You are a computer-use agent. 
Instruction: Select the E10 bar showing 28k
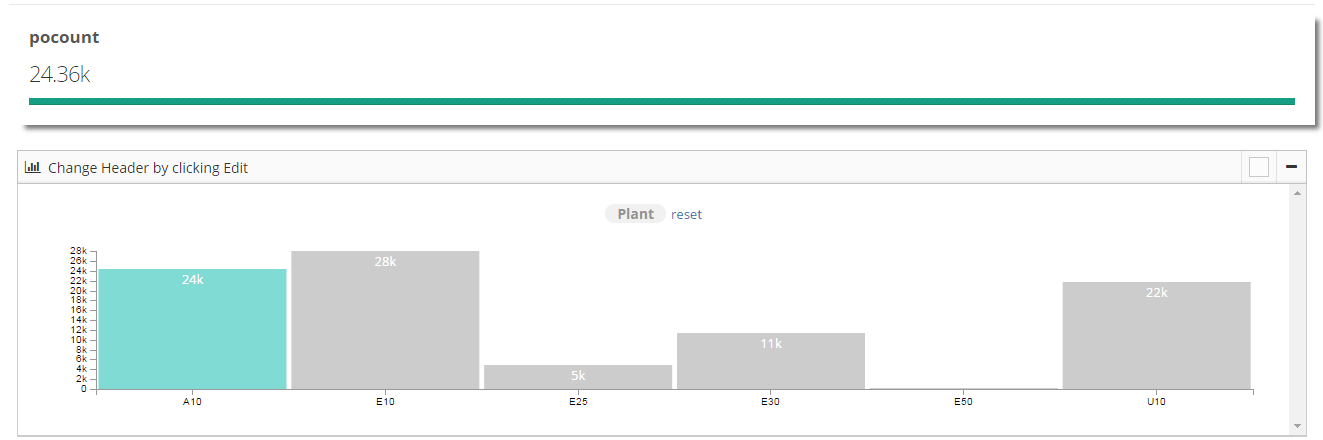click(x=385, y=320)
